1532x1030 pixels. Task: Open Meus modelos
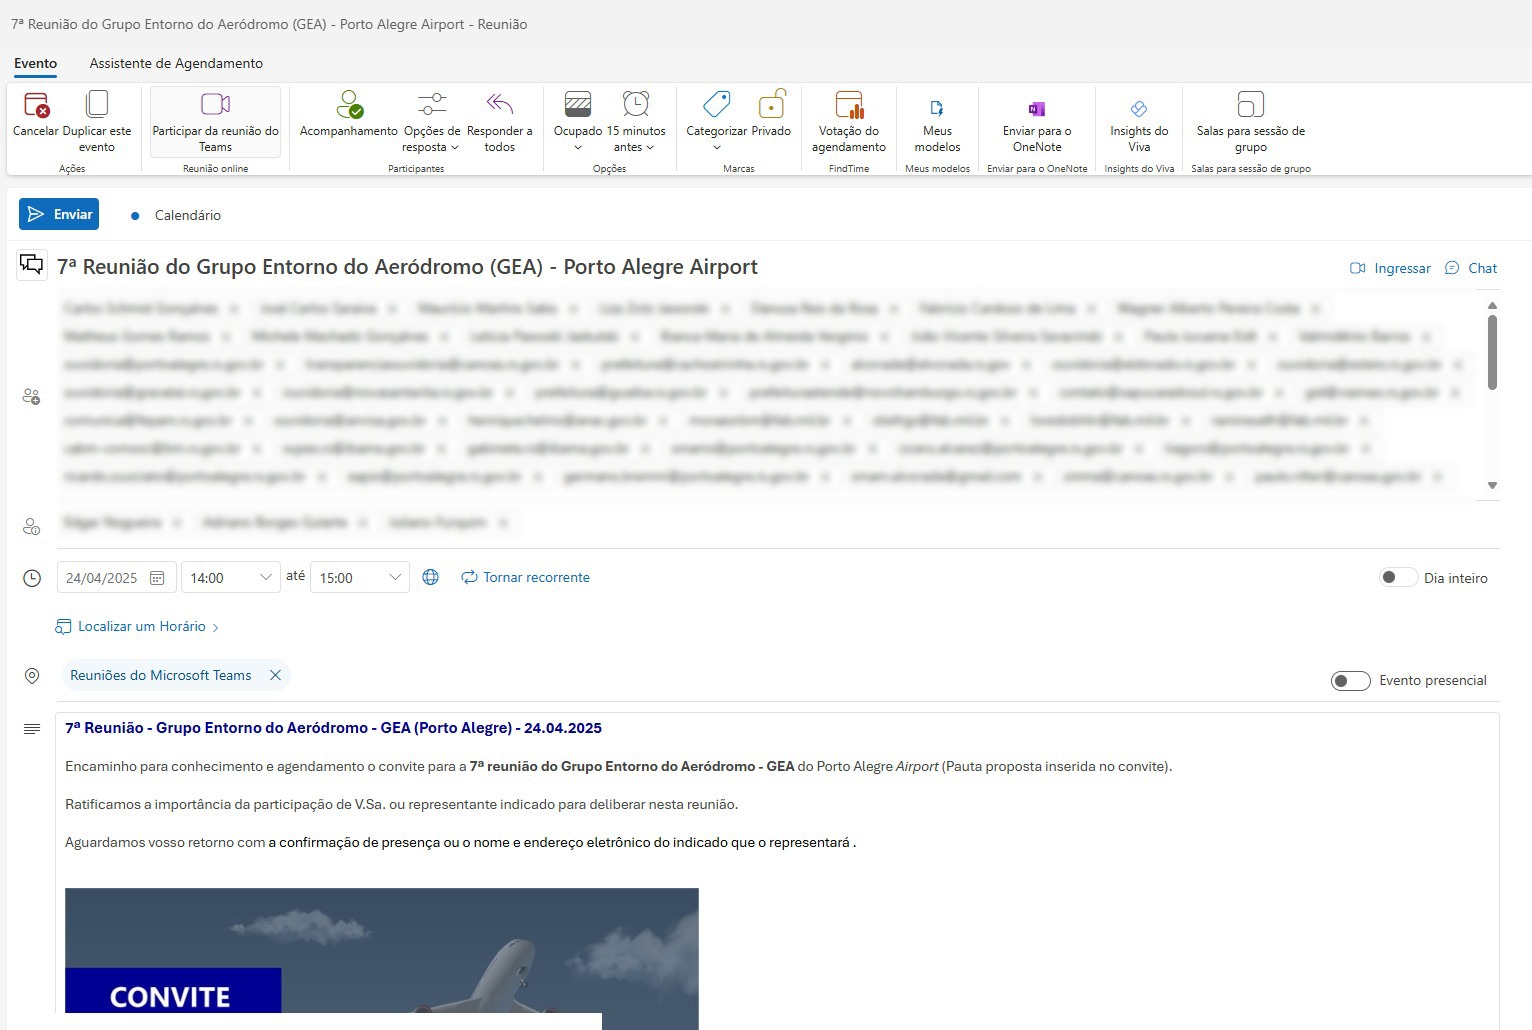937,121
